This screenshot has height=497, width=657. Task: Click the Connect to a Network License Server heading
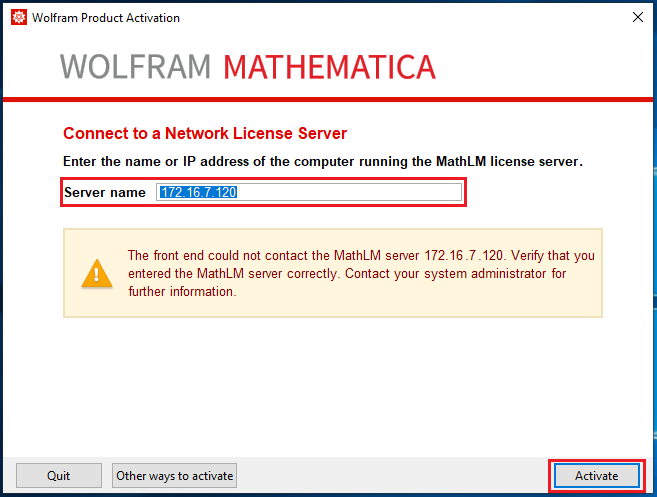[x=205, y=133]
